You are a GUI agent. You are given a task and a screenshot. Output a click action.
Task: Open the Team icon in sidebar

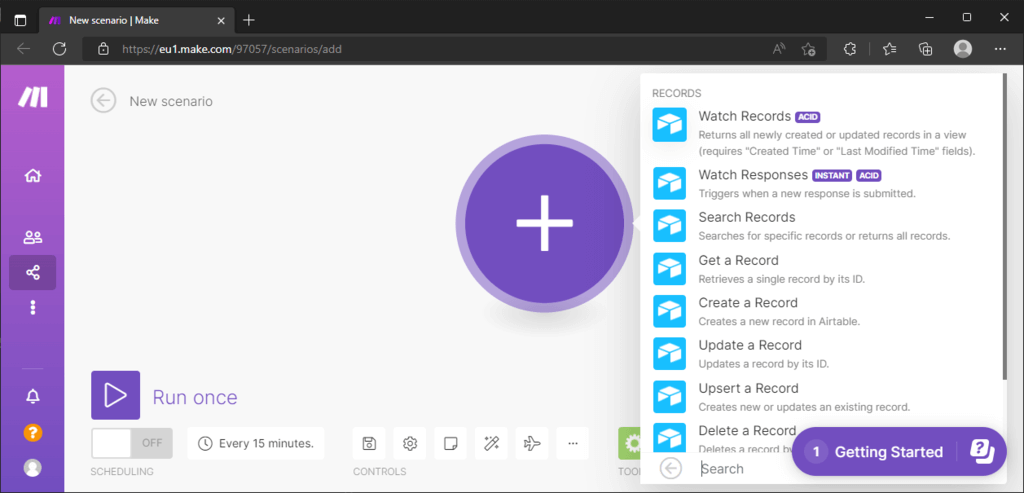(33, 238)
